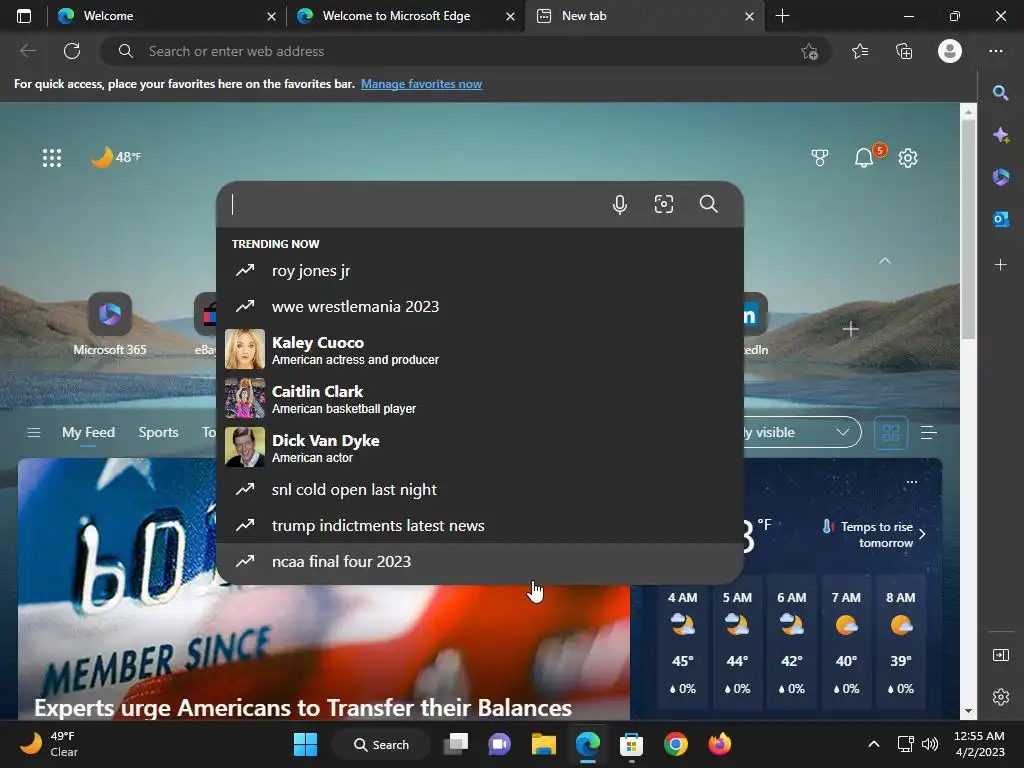The width and height of the screenshot is (1024, 768).
Task: Open File Explorer from taskbar
Action: [543, 744]
